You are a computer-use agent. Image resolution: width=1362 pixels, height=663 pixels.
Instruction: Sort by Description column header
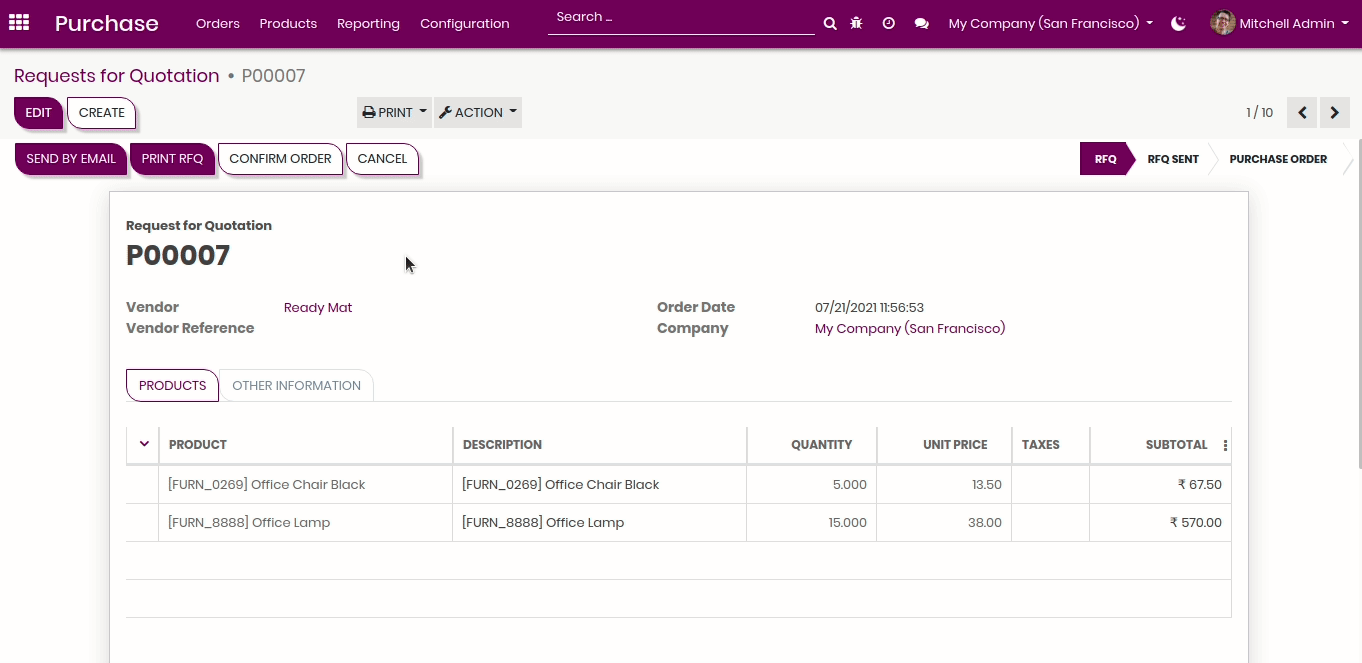(x=599, y=445)
